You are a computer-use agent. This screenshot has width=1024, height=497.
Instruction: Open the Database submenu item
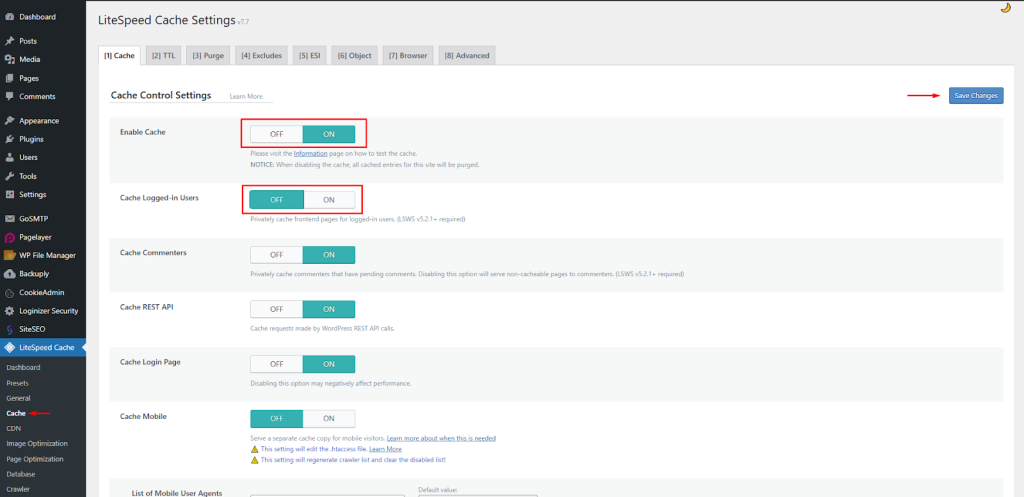coord(21,474)
